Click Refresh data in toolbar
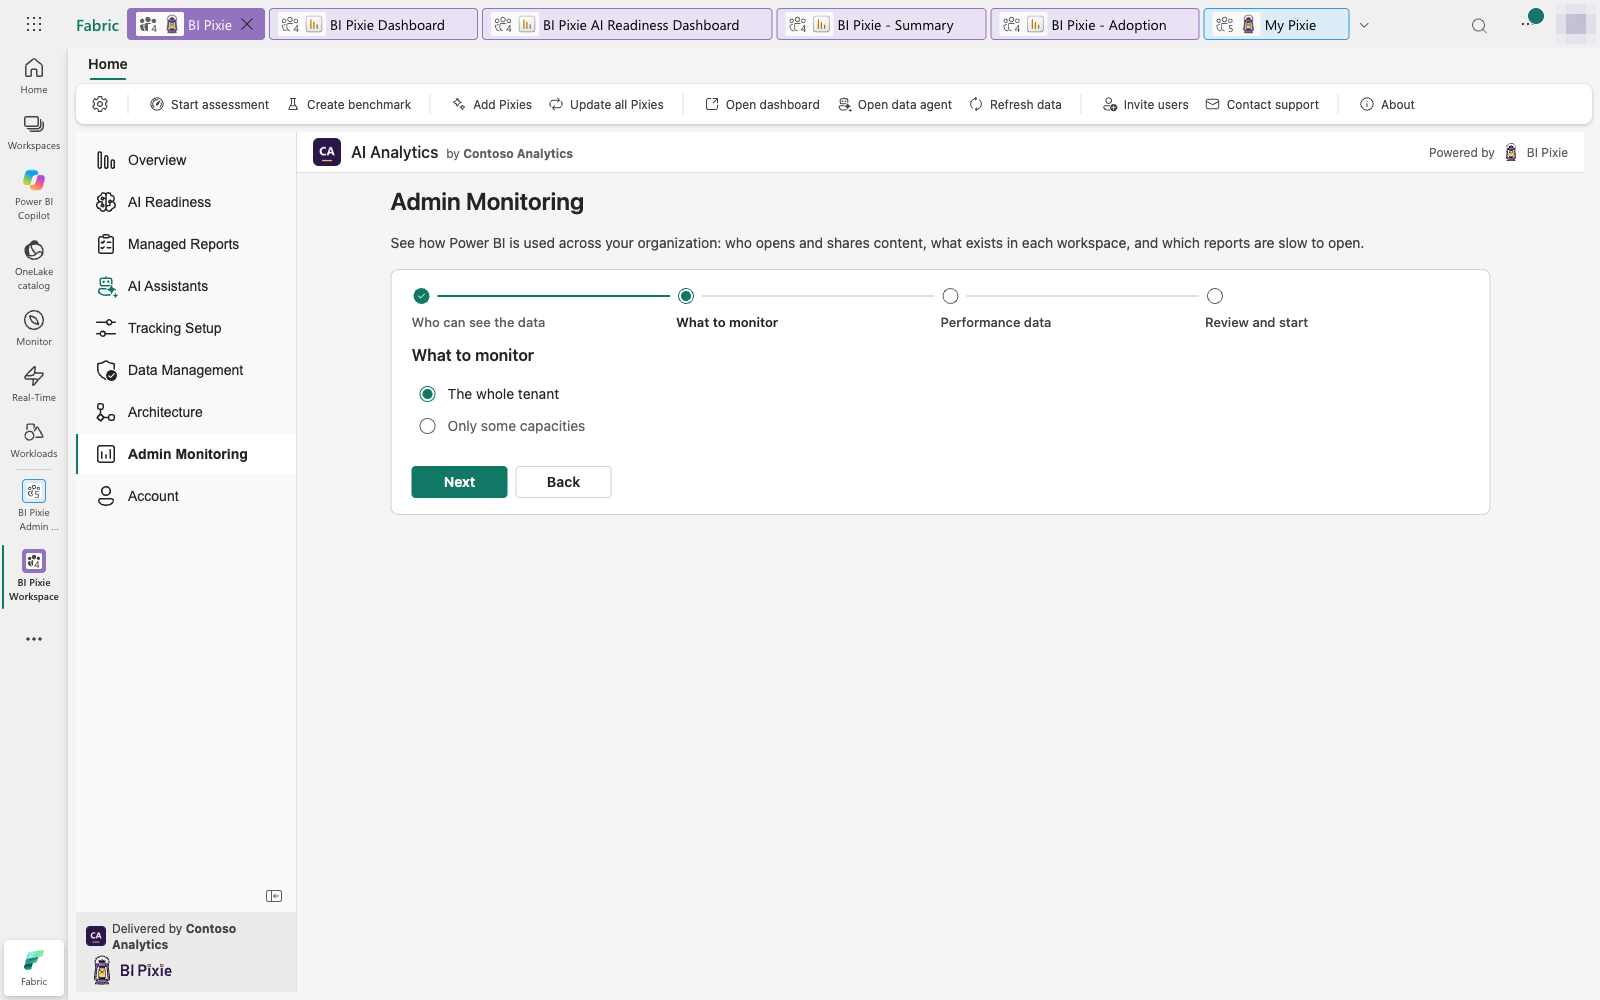 point(1015,104)
